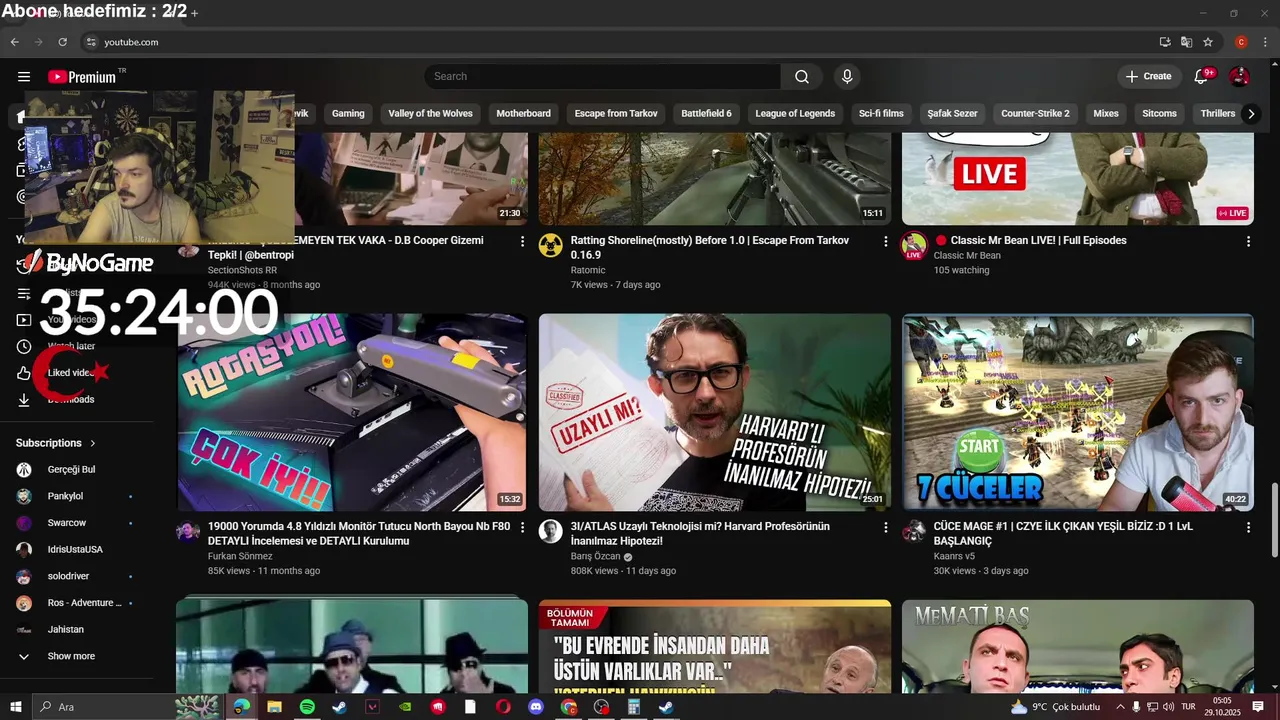Click the Create button
The height and width of the screenshot is (720, 1280).
coord(1148,77)
